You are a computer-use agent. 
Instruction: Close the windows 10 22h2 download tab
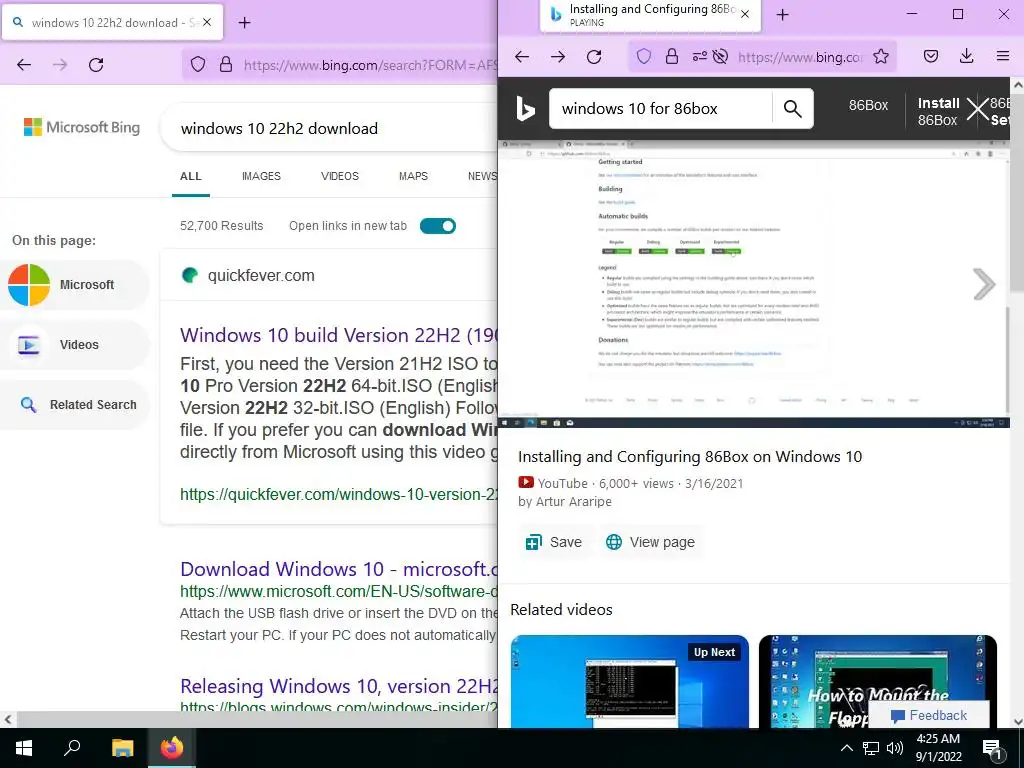coord(207,22)
